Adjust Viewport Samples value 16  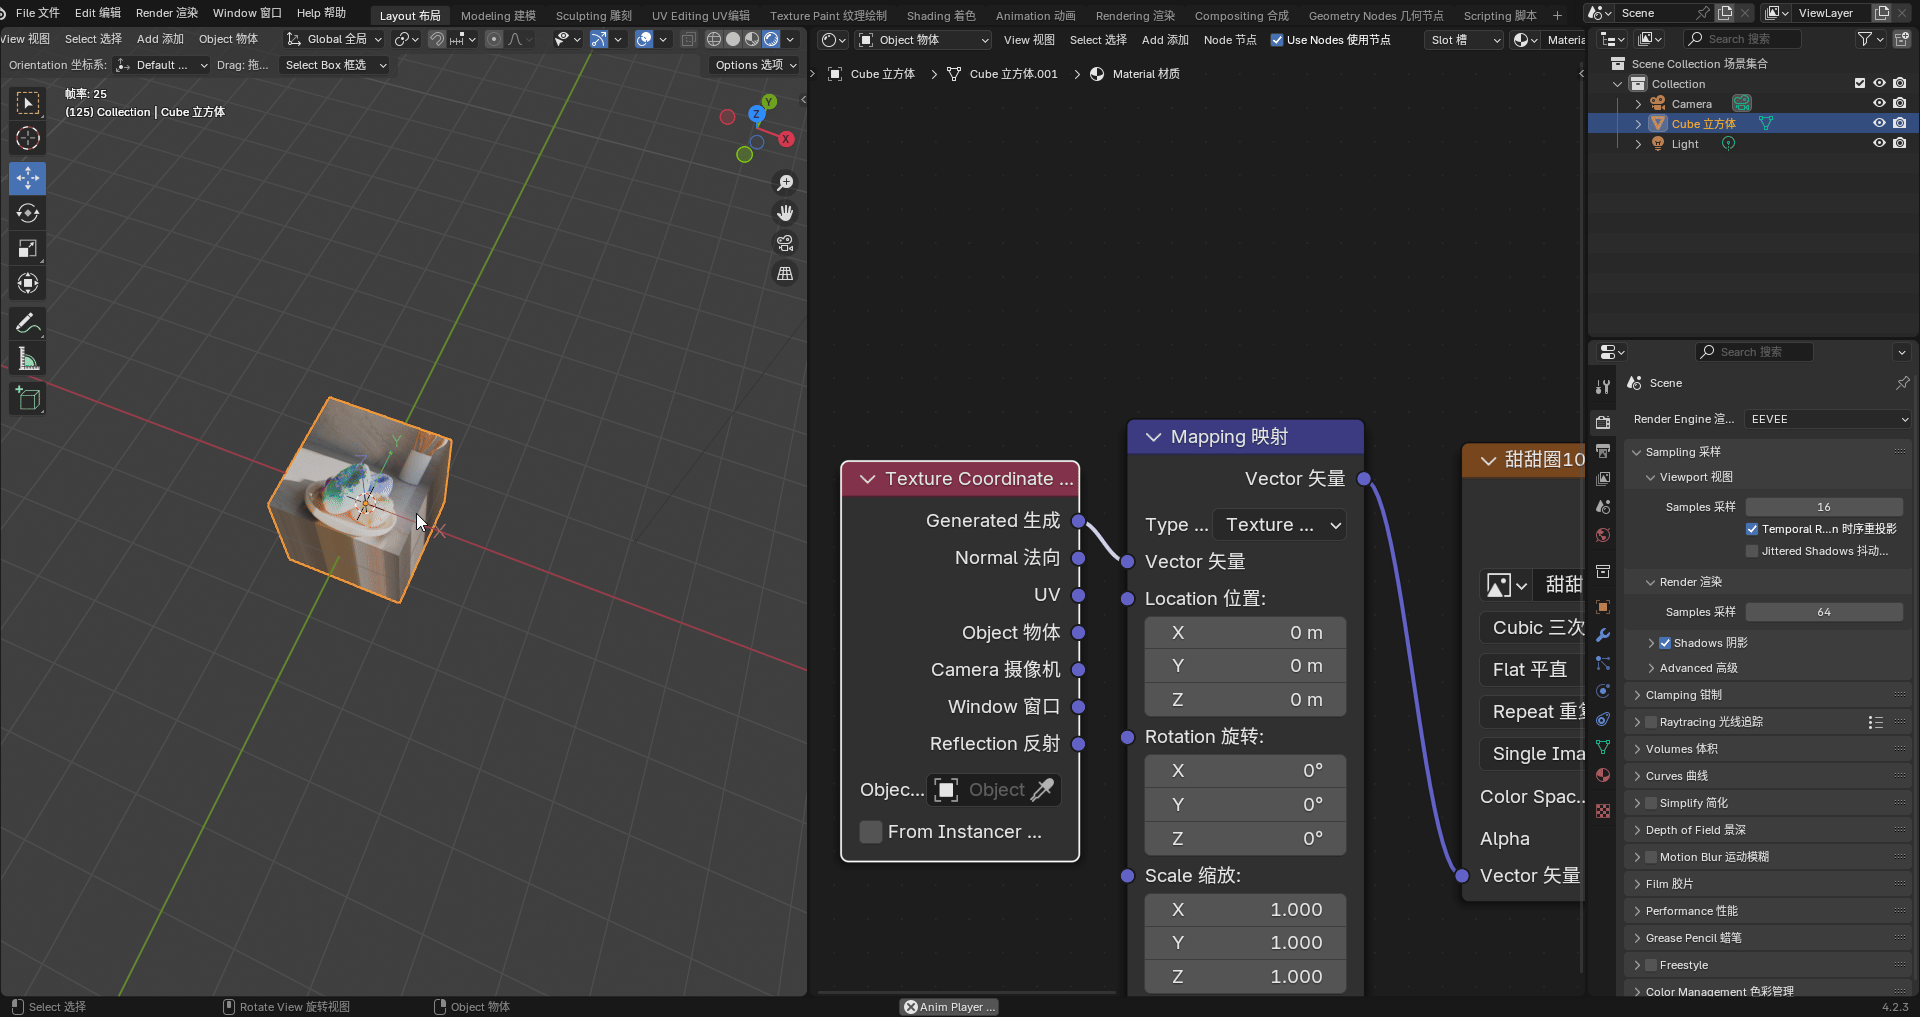(1824, 507)
